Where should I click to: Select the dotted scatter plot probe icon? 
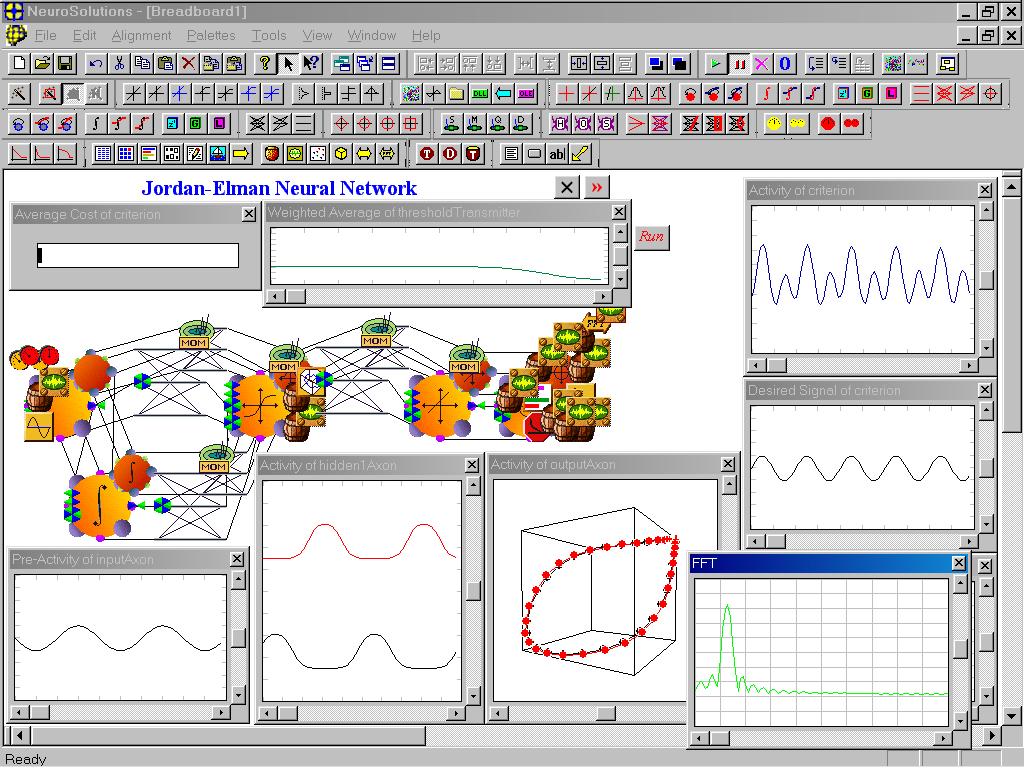318,153
